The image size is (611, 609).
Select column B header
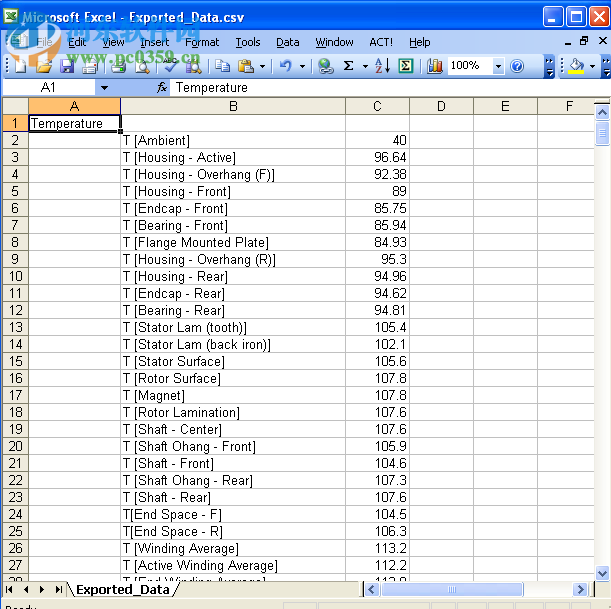(233, 106)
